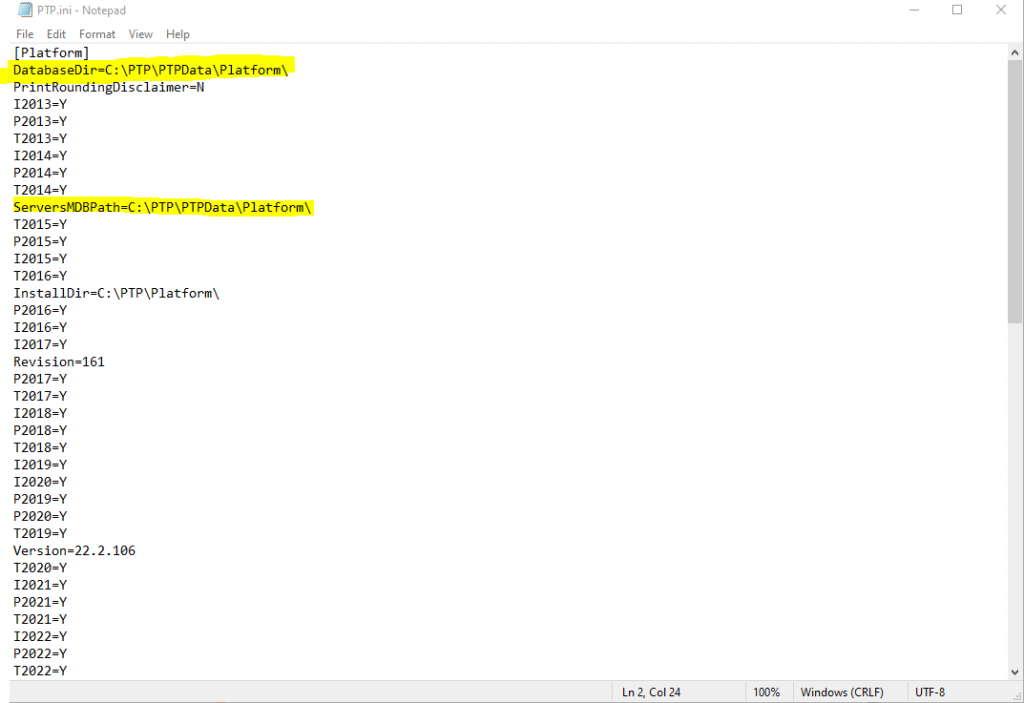Screen dimensions: 1024x703
Task: Click the vertical scrollbar thumb
Action: [x=1015, y=190]
